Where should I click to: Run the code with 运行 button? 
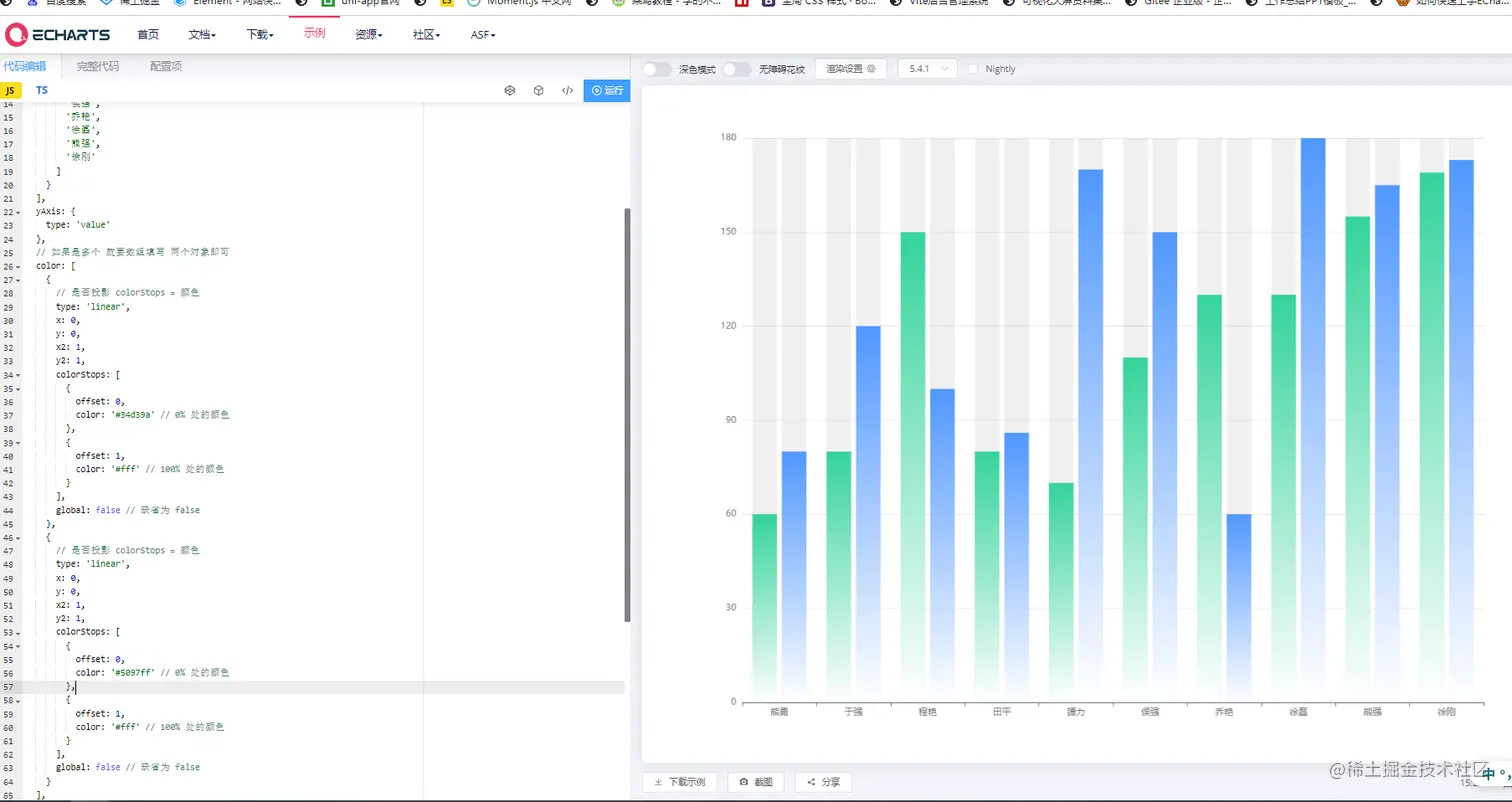click(x=607, y=90)
